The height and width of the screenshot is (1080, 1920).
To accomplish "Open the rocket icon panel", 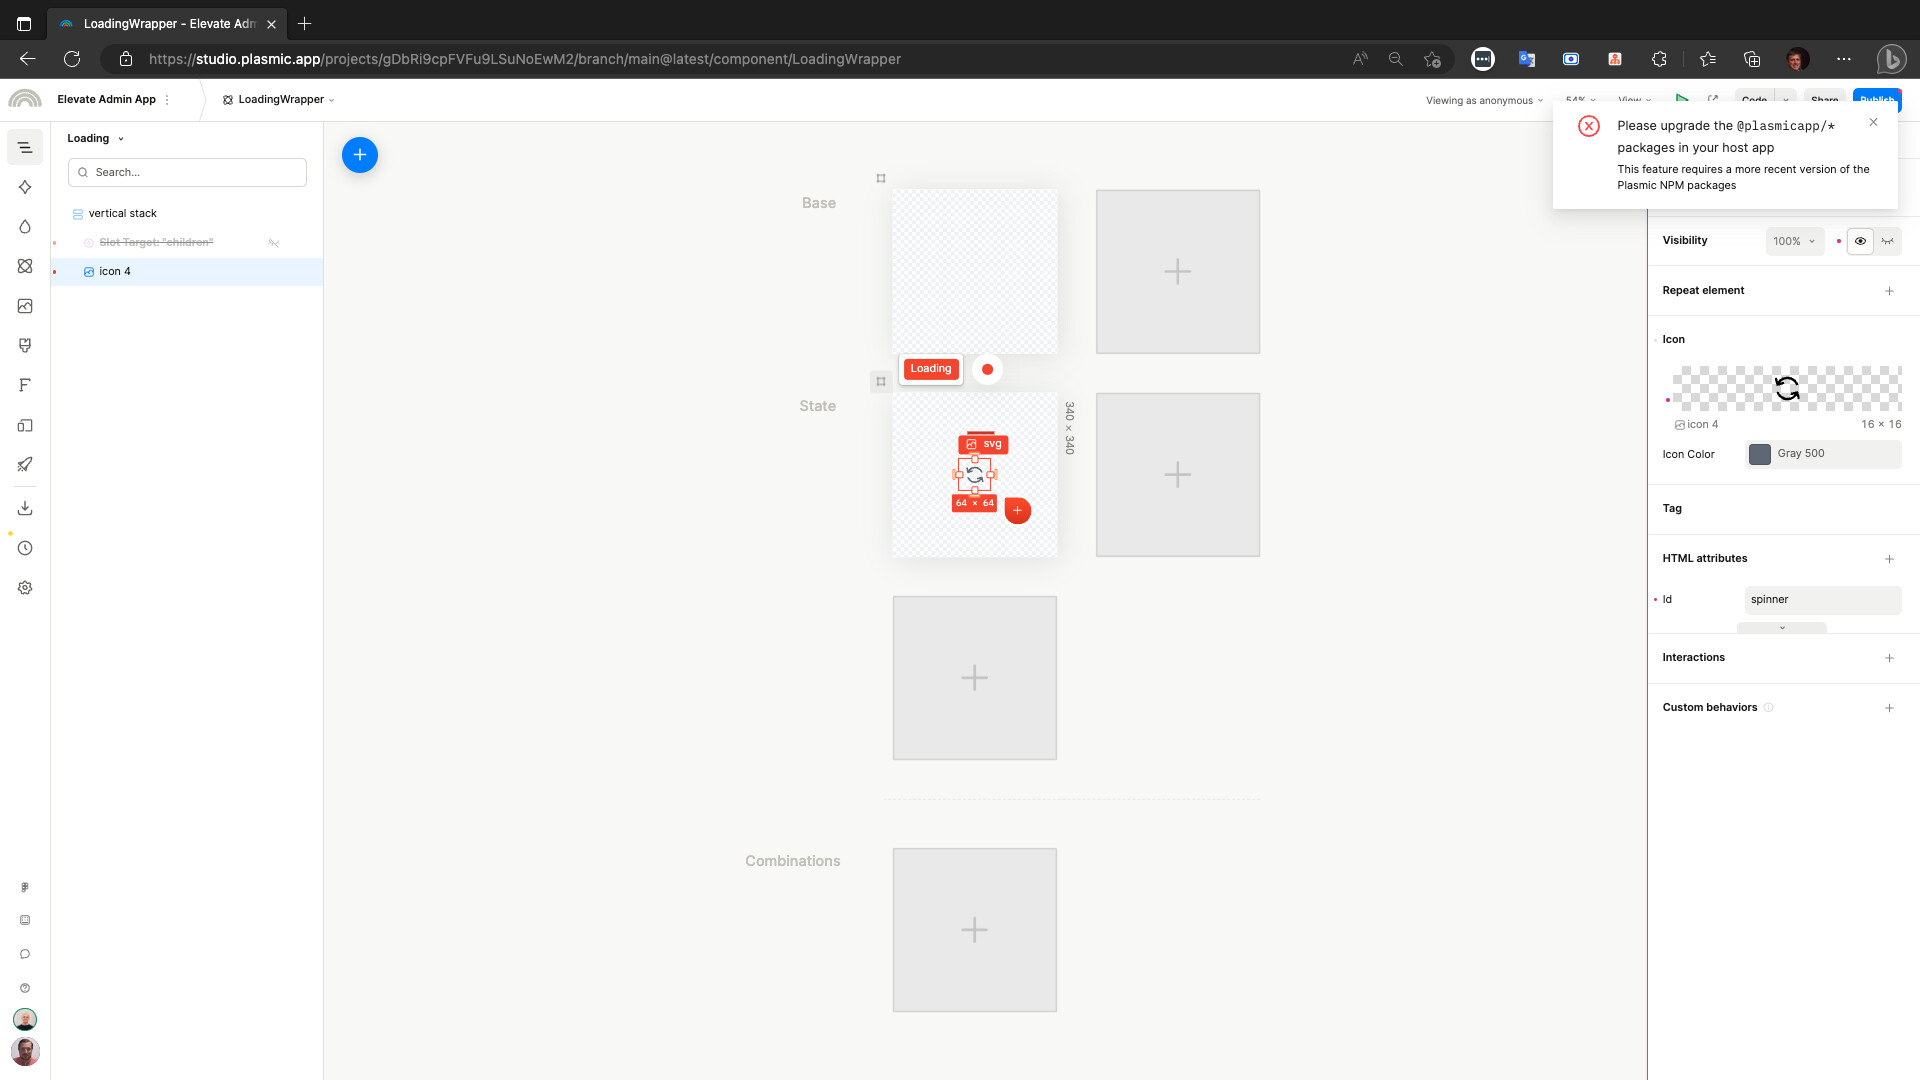I will pyautogui.click(x=25, y=464).
